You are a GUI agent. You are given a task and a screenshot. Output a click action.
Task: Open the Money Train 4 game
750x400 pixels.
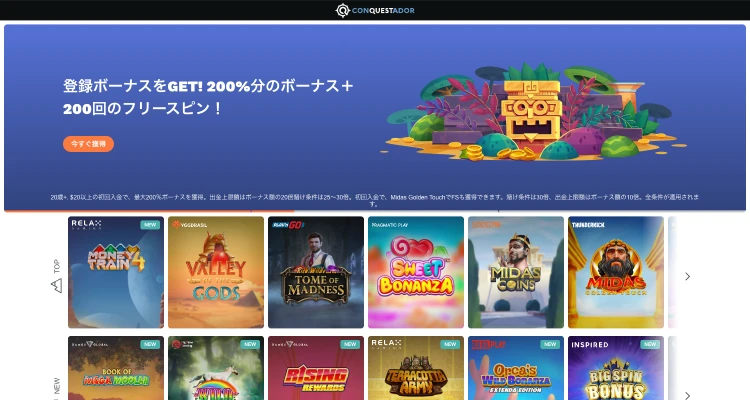[116, 272]
